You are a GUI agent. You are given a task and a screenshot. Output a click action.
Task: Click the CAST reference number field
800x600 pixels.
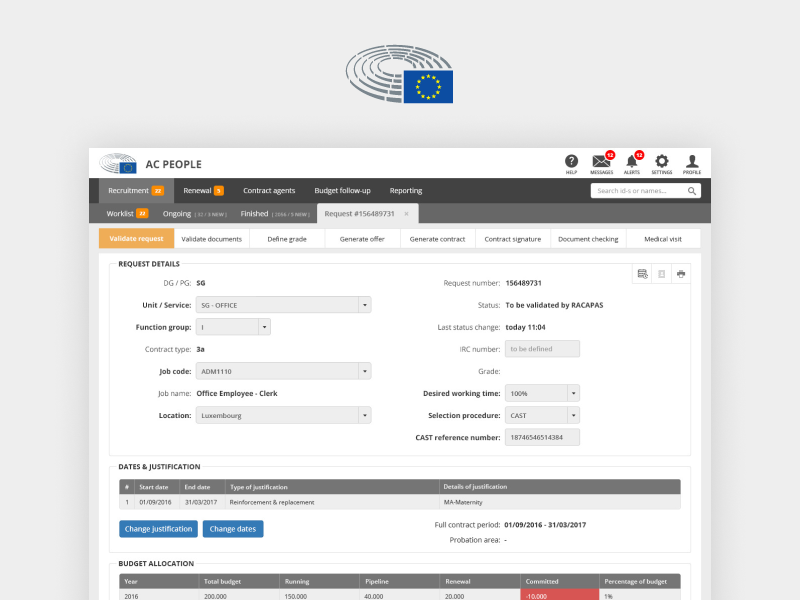pos(542,437)
